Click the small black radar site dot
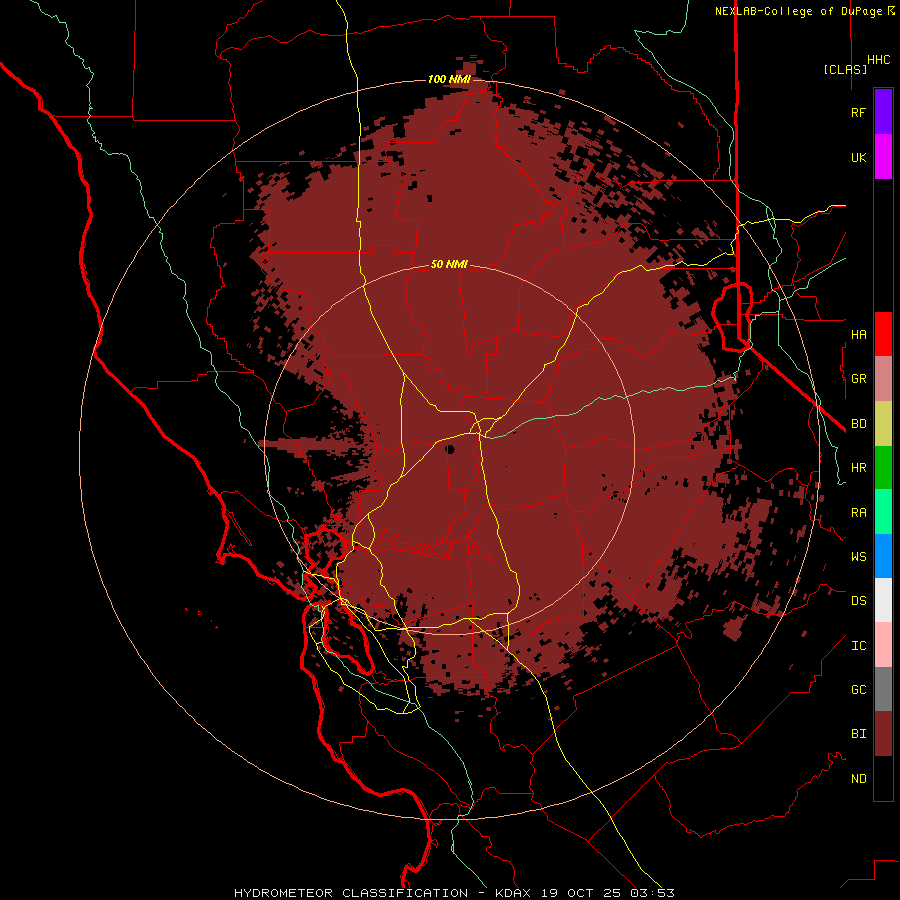This screenshot has height=900, width=900. tap(450, 449)
